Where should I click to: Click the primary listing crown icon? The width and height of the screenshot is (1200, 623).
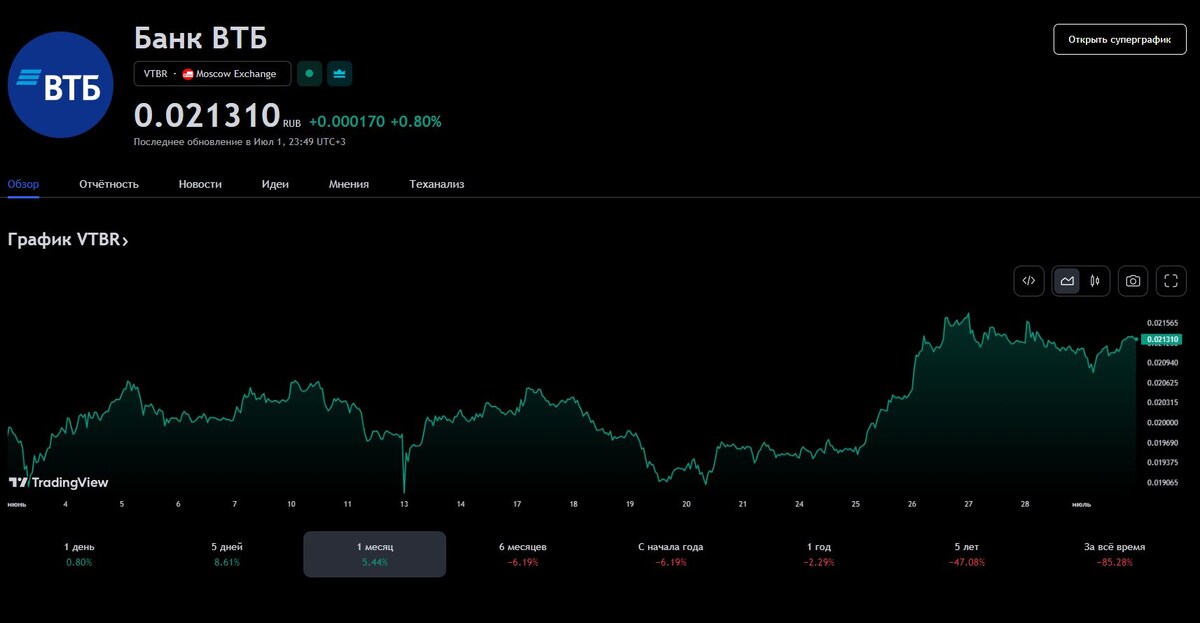[x=339, y=74]
